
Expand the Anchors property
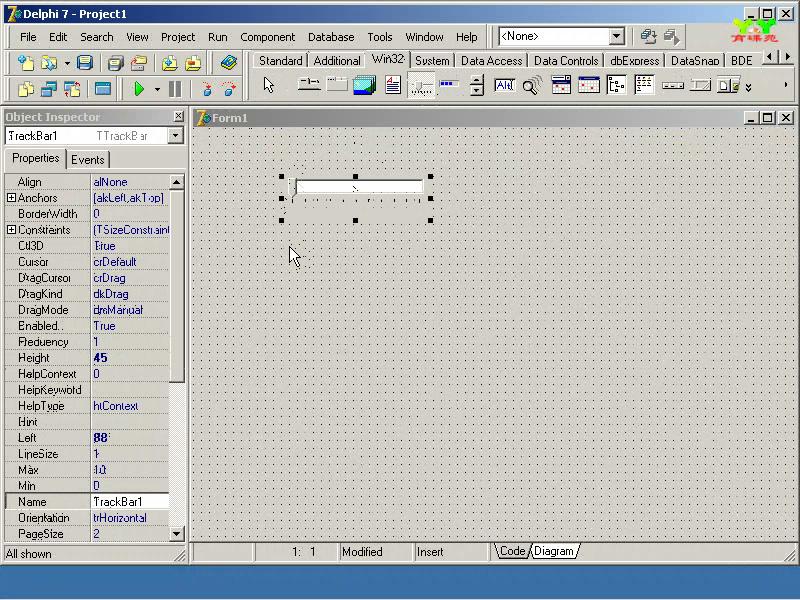11,197
